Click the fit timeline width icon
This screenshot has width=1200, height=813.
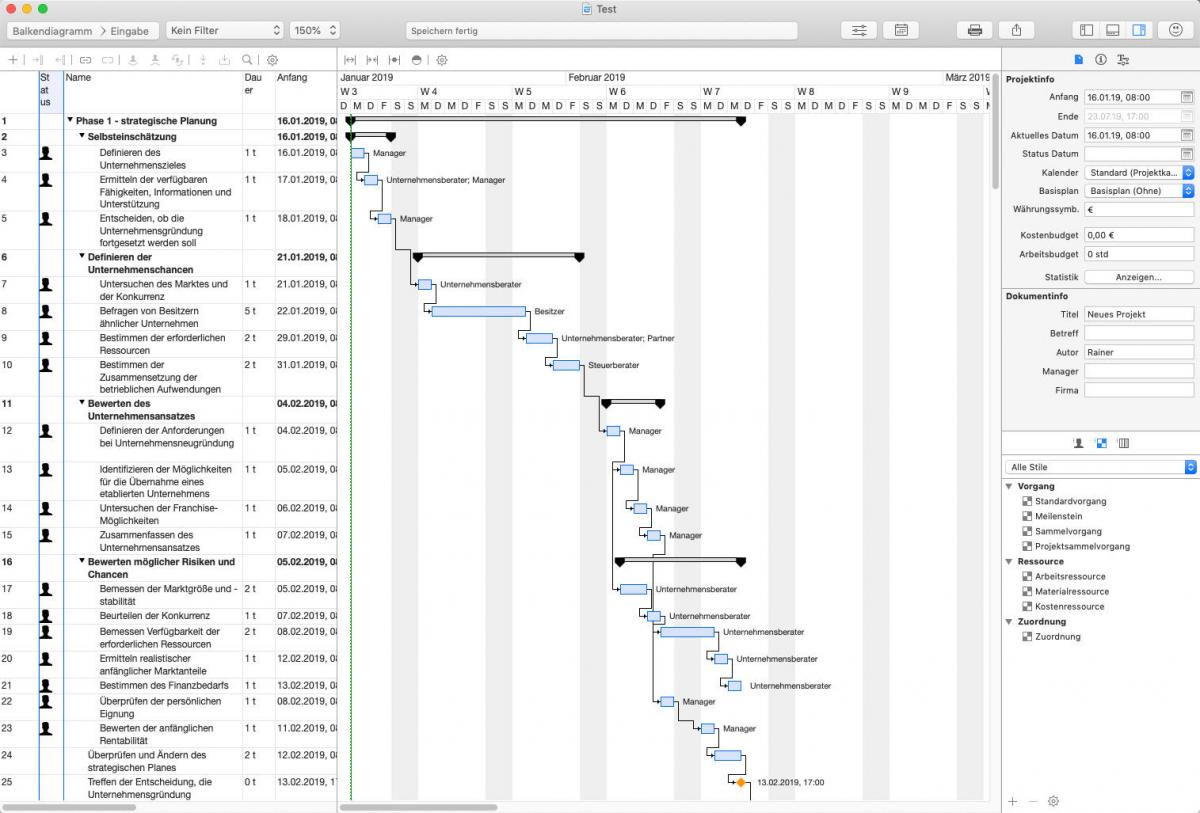pyautogui.click(x=350, y=60)
